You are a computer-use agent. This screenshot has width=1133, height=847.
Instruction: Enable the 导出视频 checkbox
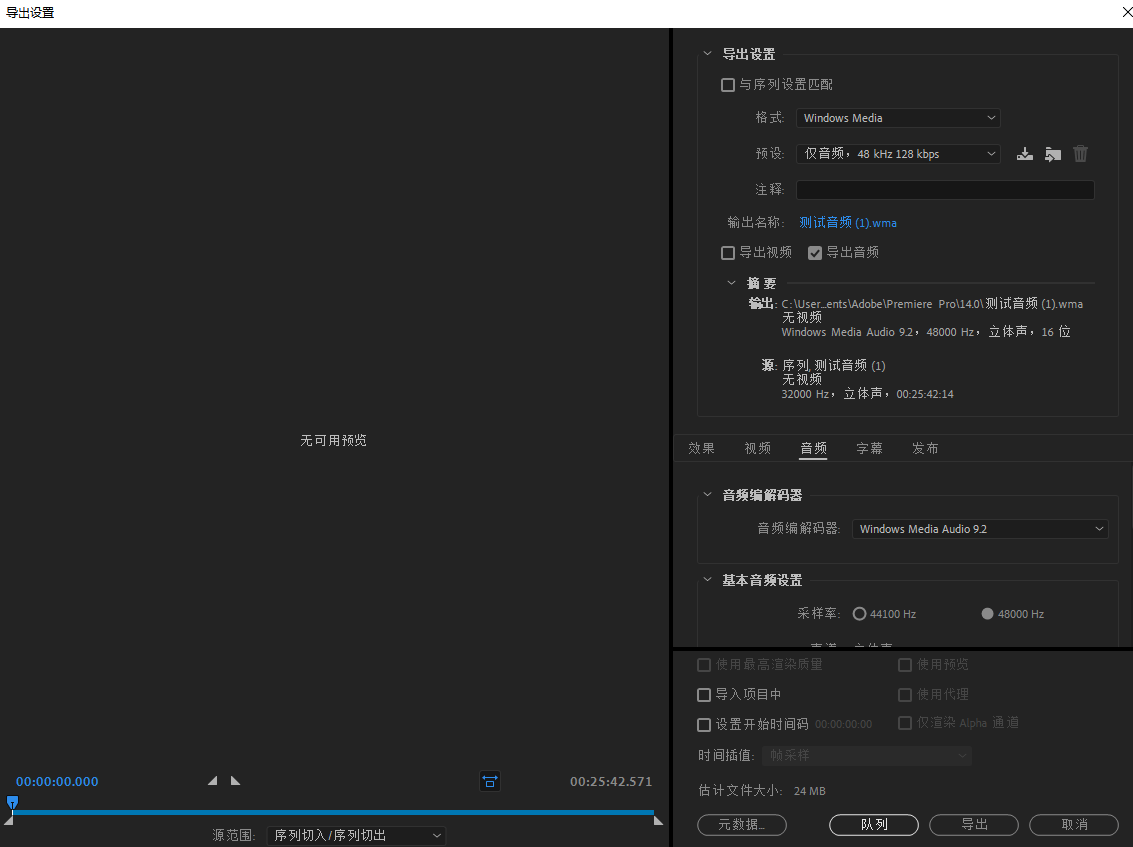pyautogui.click(x=728, y=252)
